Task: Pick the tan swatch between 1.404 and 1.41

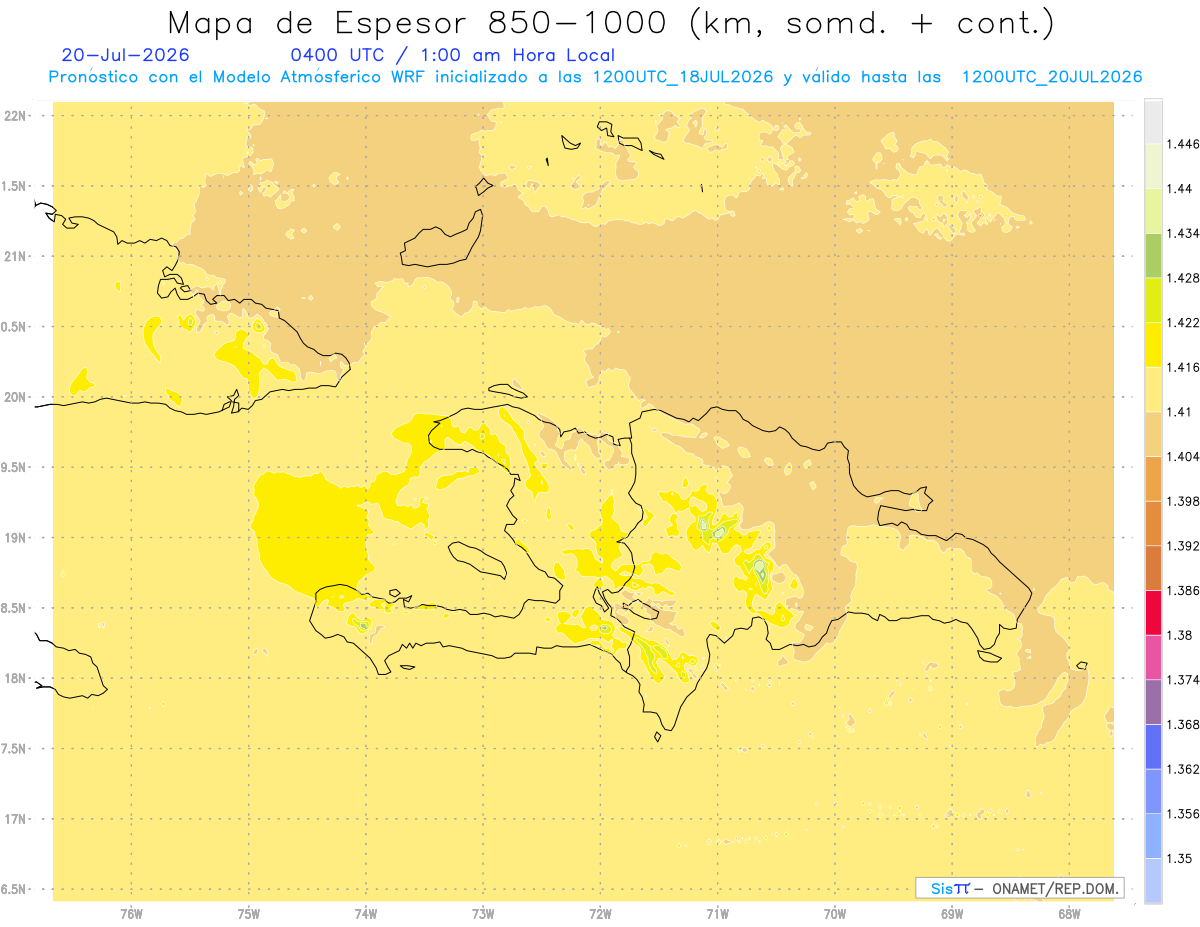Action: pos(1153,434)
